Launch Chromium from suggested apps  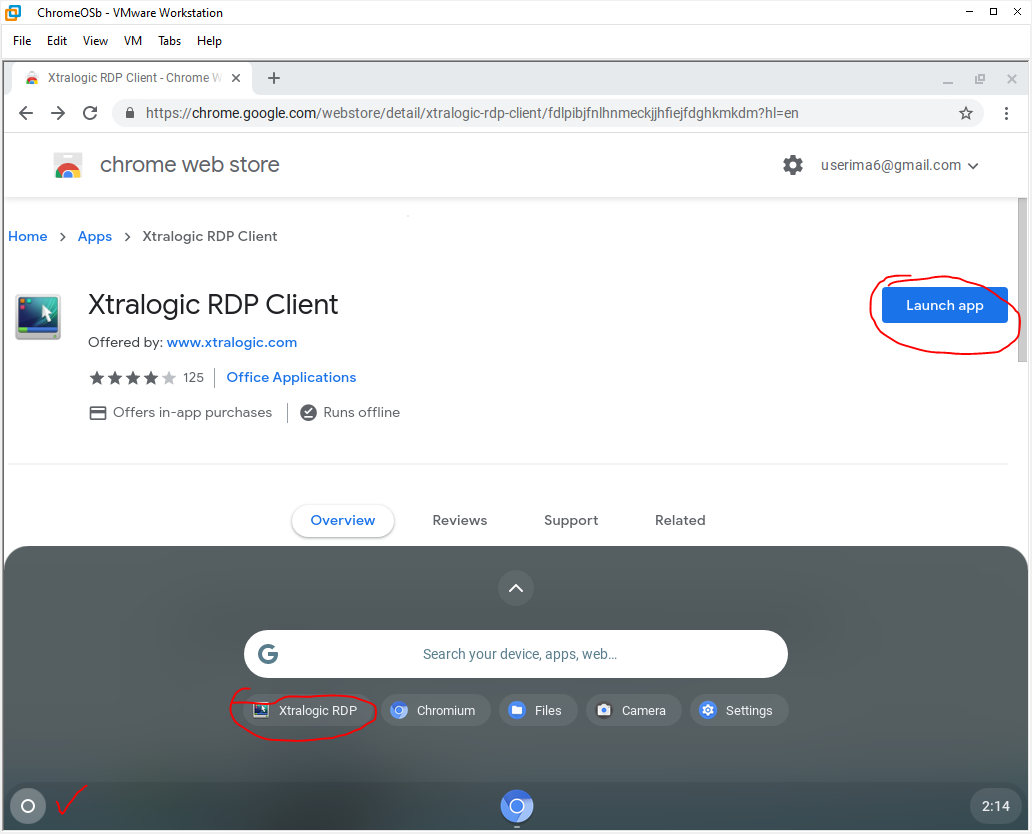(436, 710)
